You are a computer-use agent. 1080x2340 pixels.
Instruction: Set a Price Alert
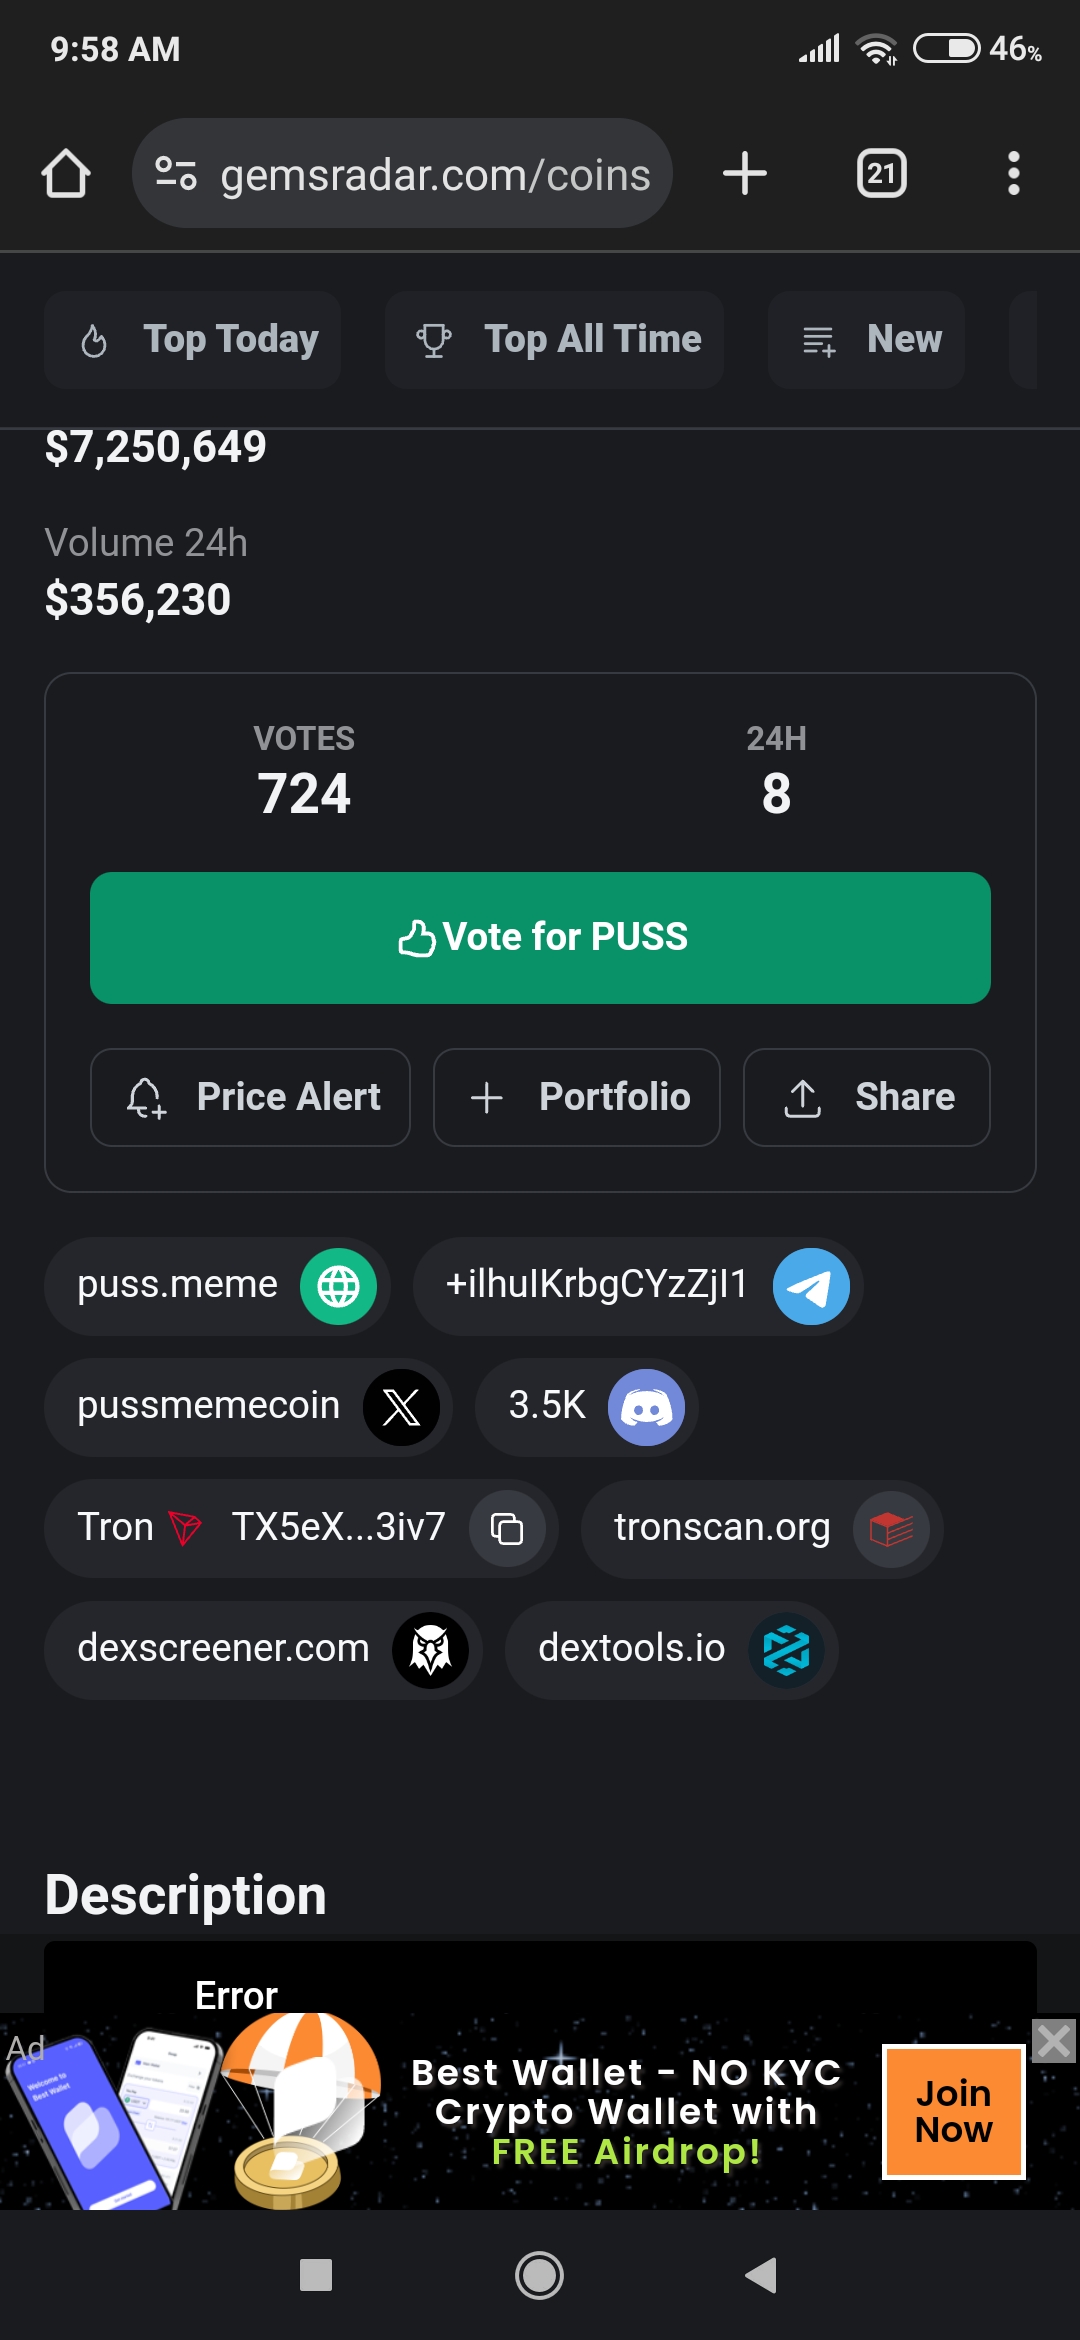[250, 1097]
